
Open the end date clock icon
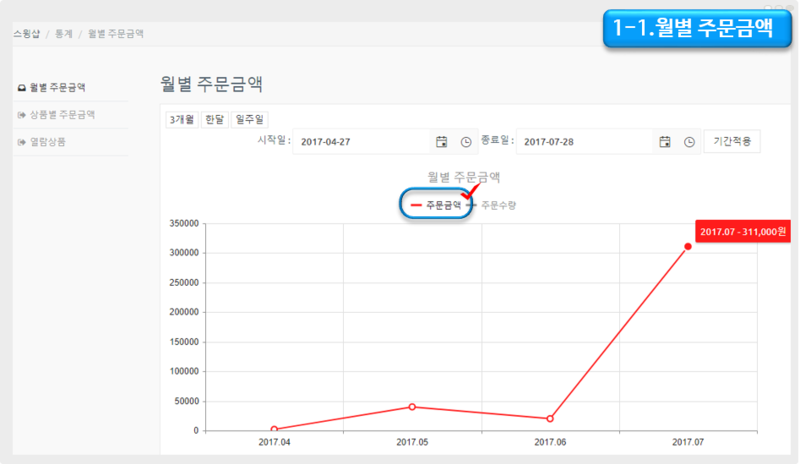689,142
